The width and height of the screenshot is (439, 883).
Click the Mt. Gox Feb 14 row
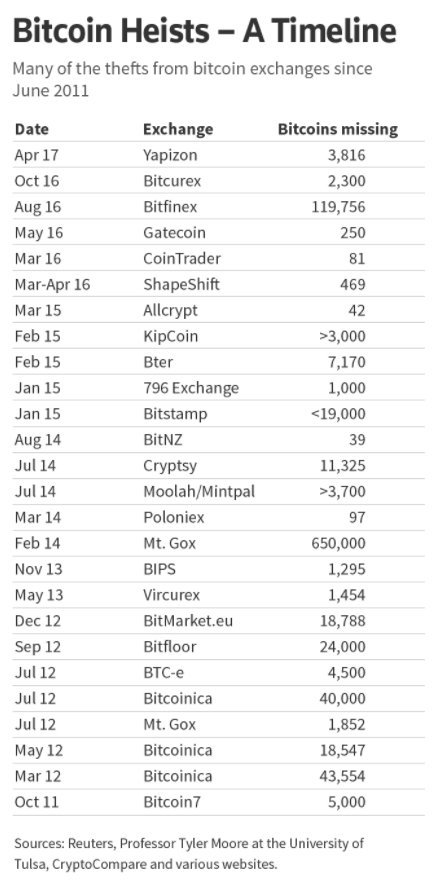219,543
